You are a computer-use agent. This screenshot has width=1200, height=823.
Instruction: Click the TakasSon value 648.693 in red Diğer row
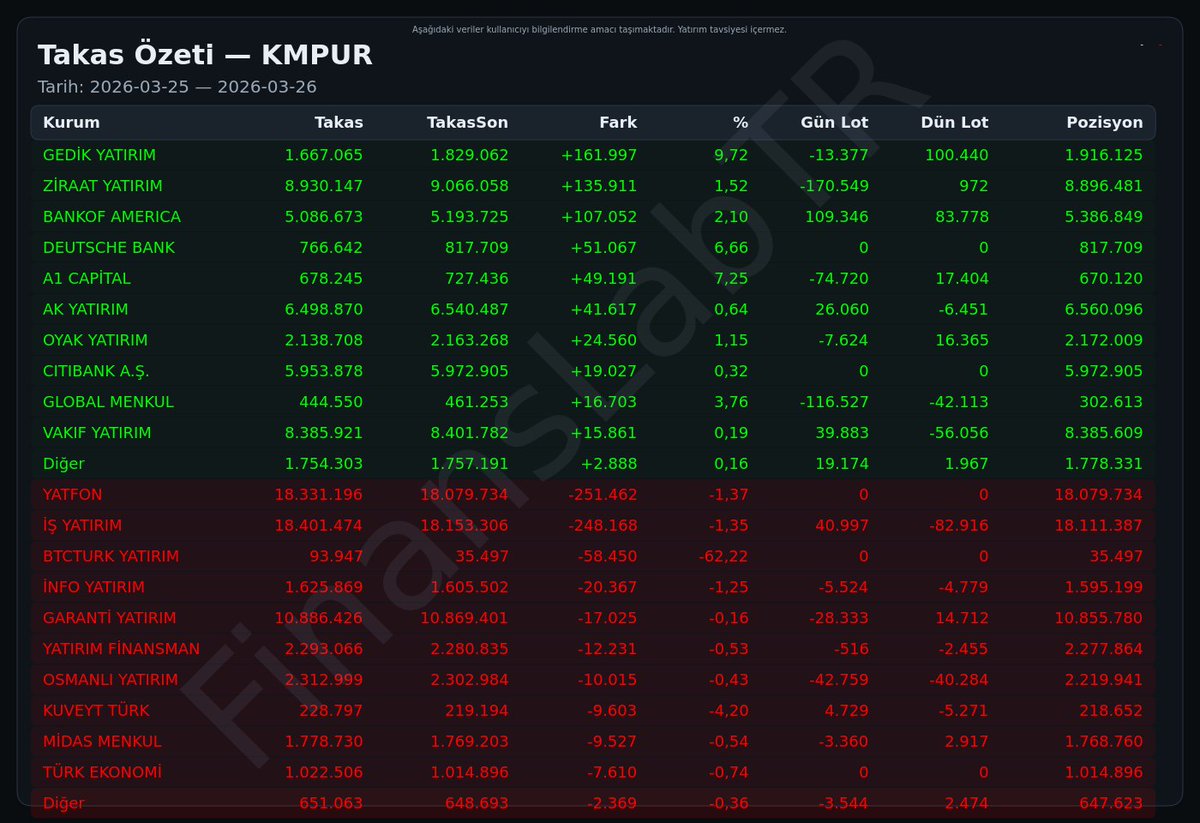[476, 804]
